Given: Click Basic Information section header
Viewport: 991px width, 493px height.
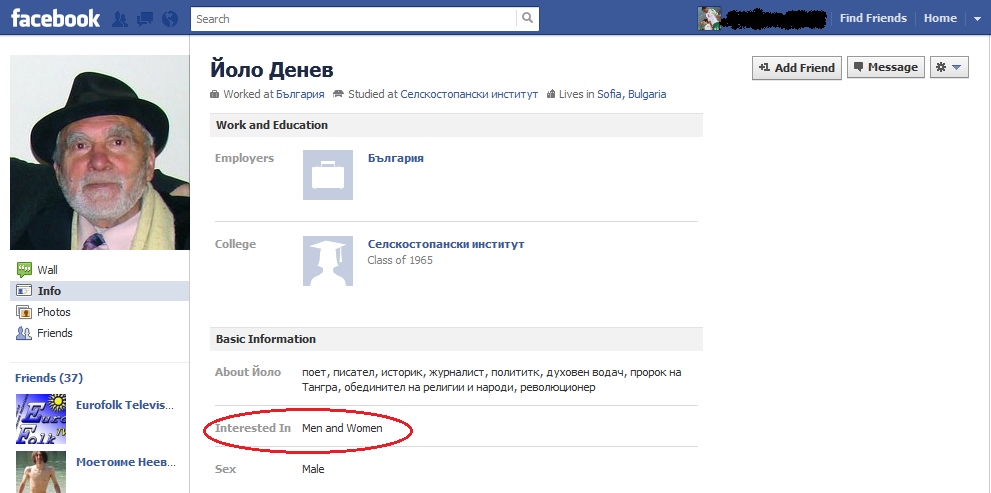Looking at the screenshot, I should [456, 339].
